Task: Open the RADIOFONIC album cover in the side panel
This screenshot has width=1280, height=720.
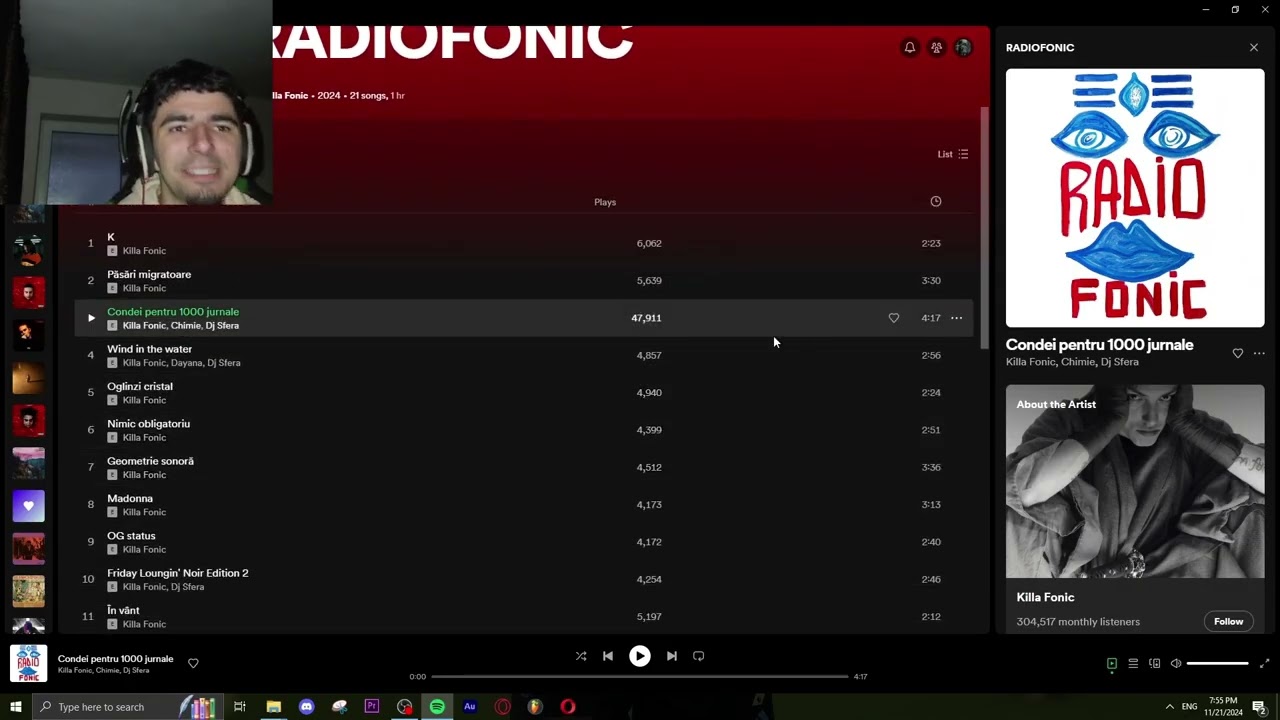Action: click(x=1135, y=198)
